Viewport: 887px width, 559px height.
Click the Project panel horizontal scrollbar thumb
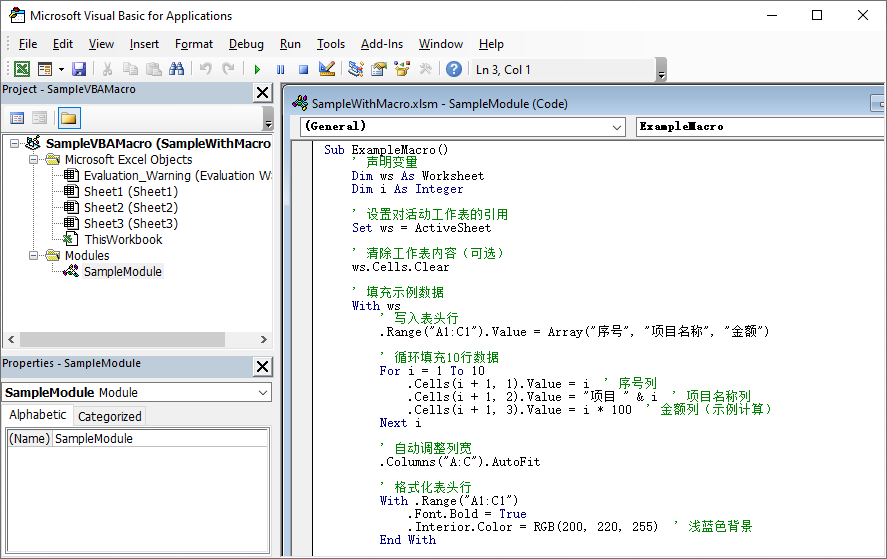click(x=123, y=339)
